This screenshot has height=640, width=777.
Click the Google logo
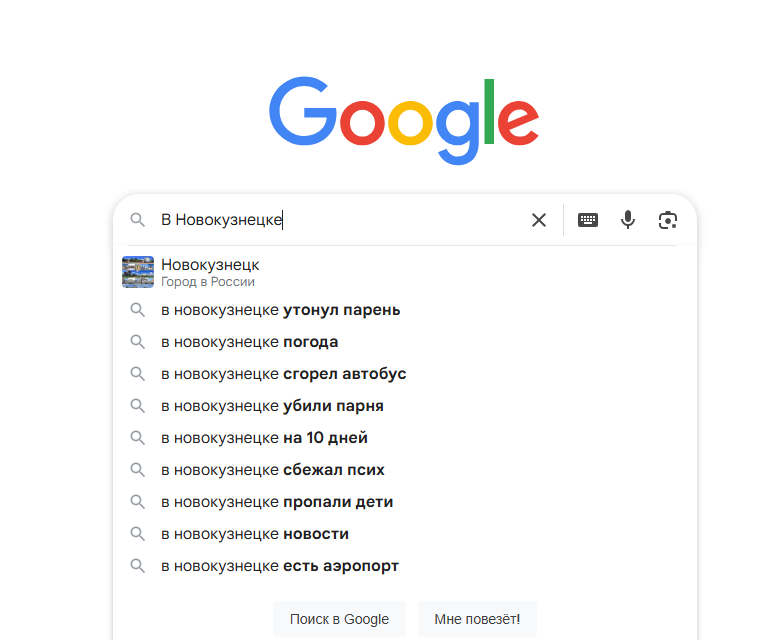click(x=404, y=120)
